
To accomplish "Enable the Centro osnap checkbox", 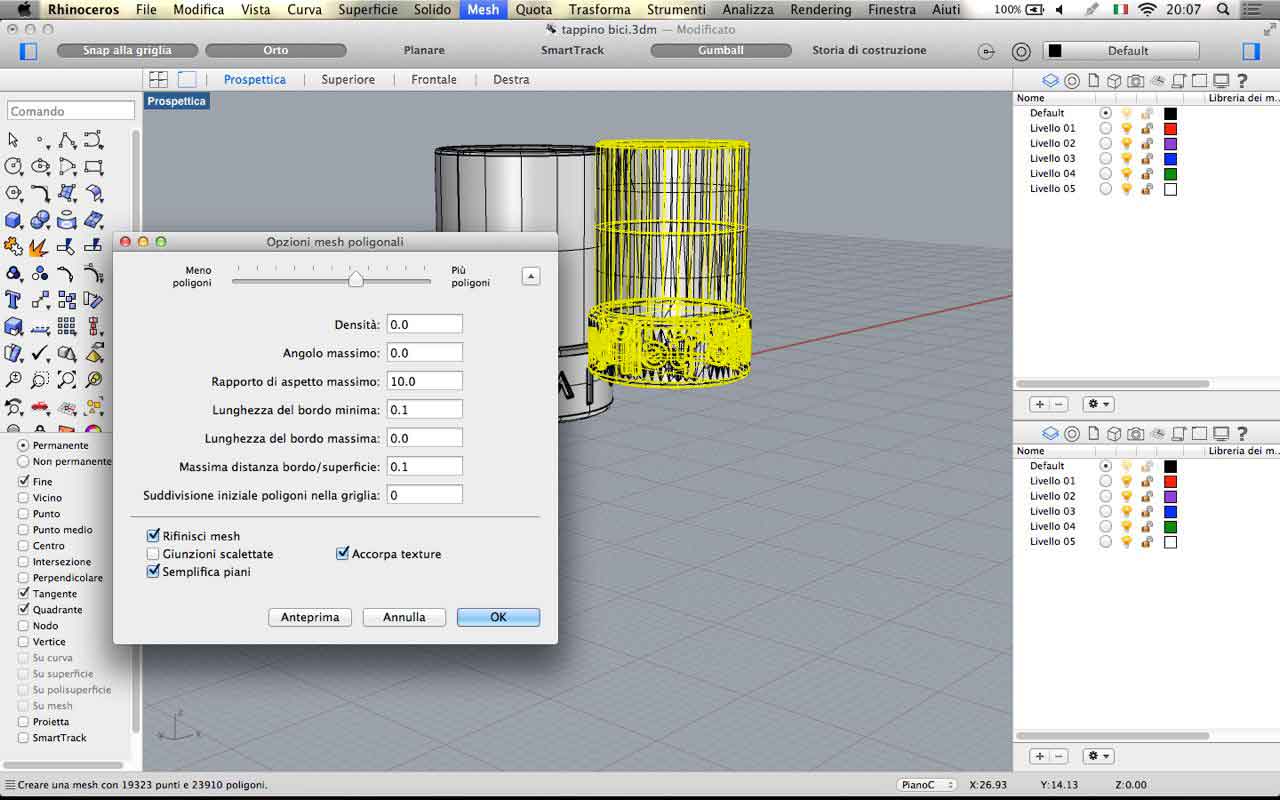I will (x=23, y=546).
